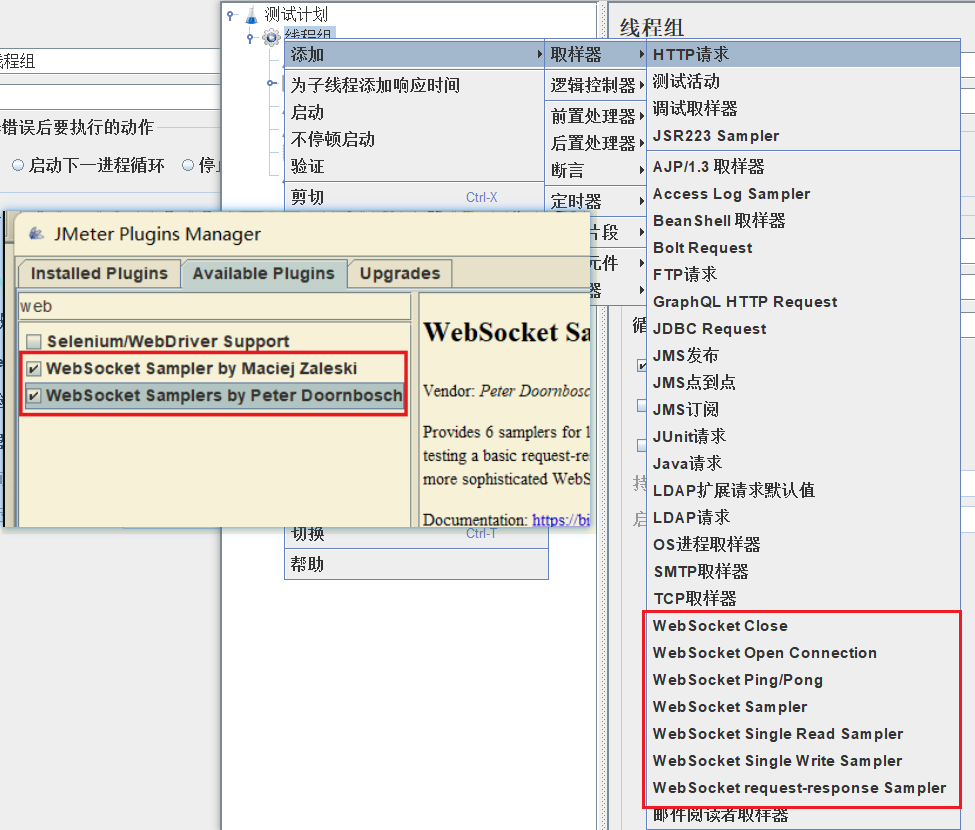Click the 线程组 gear icon in the tree
The height and width of the screenshot is (830, 975).
click(270, 36)
